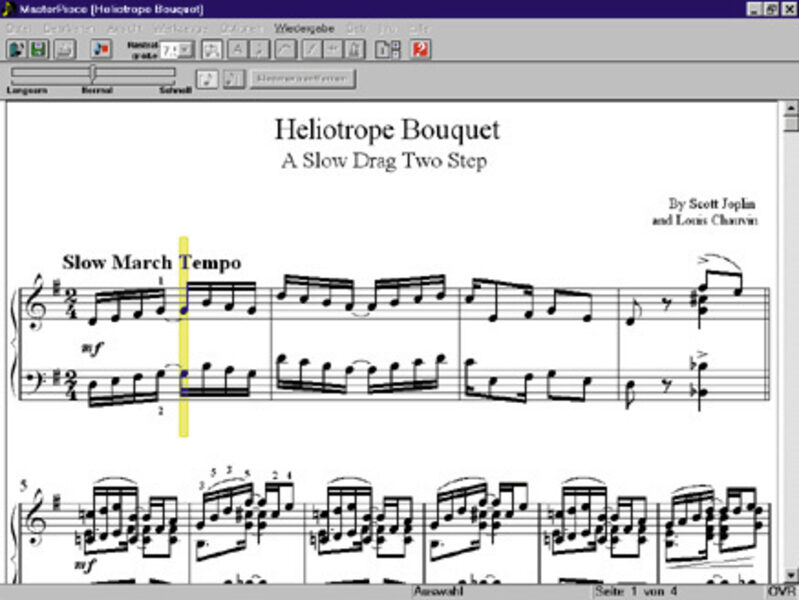Open the second menu in the menu bar

69,29
